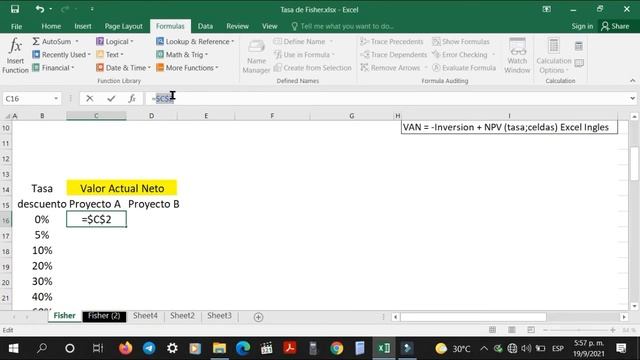Open the Name Manager
Screen dimensions: 640x360
(256, 56)
